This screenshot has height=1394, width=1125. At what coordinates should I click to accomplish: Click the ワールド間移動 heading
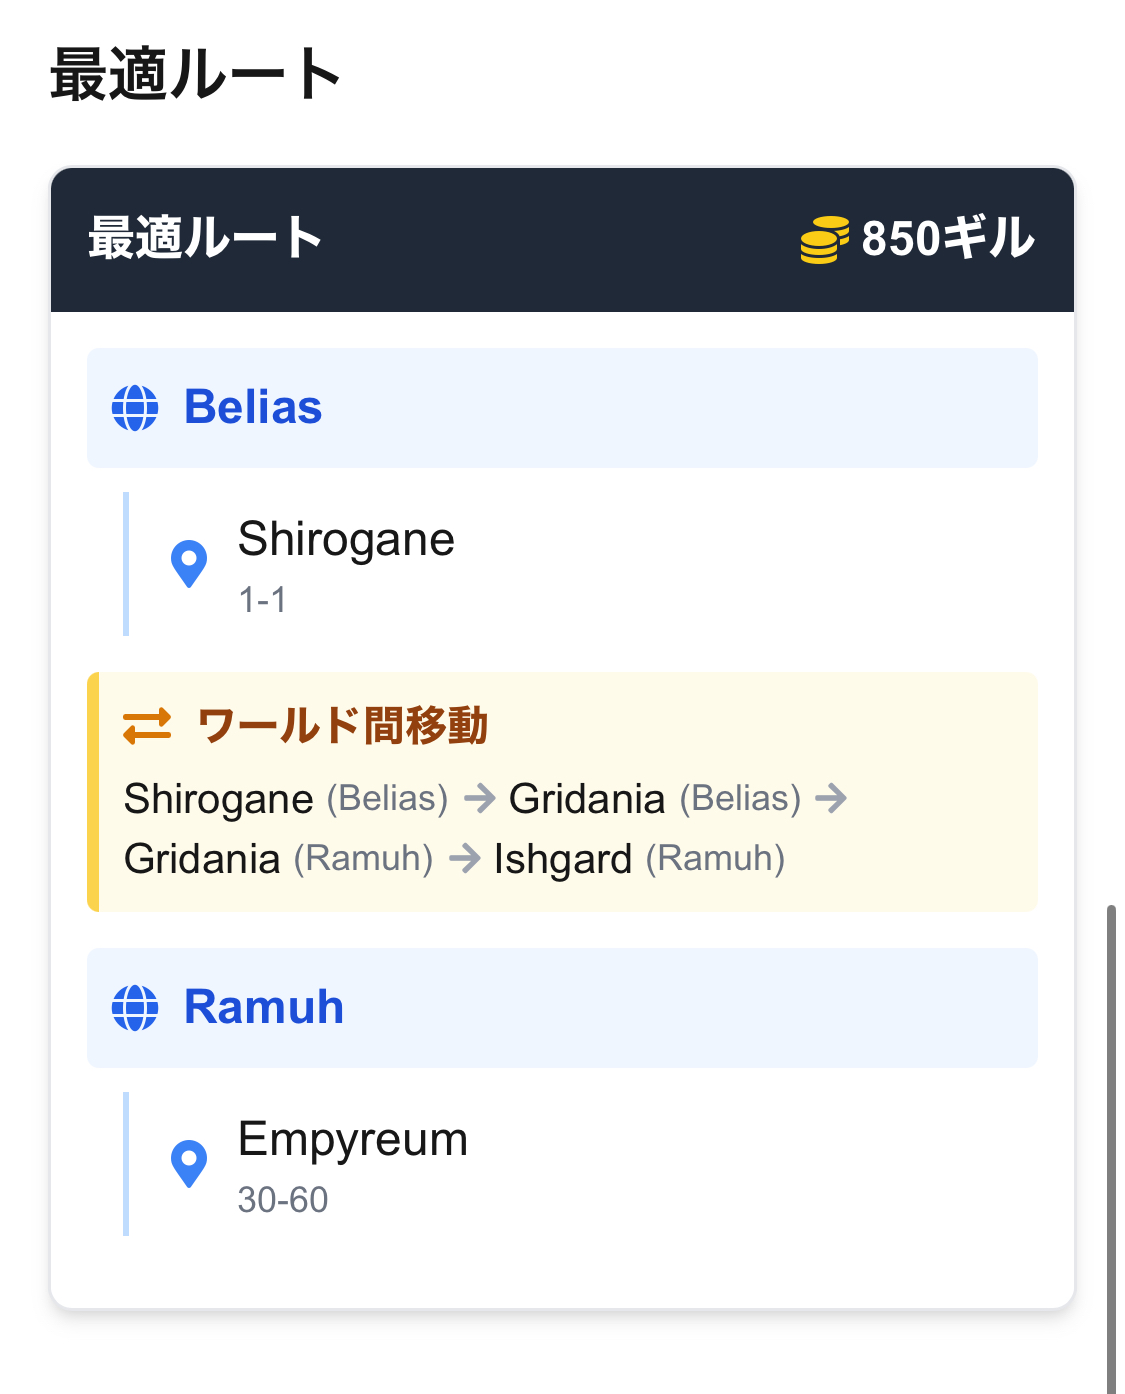pyautogui.click(x=342, y=727)
